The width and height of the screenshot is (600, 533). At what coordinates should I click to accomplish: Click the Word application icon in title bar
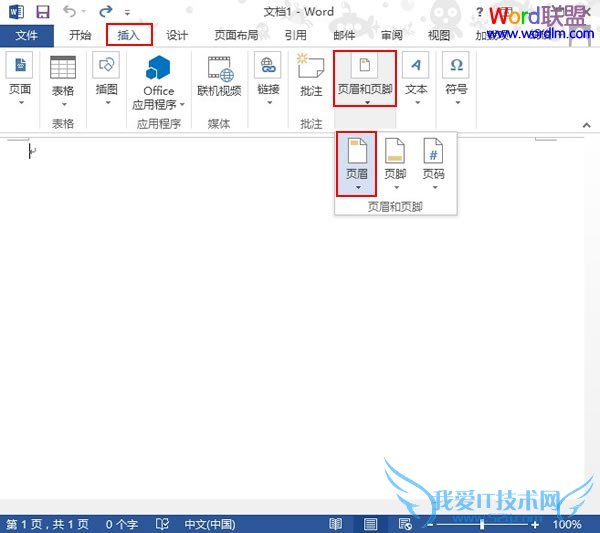pos(16,12)
